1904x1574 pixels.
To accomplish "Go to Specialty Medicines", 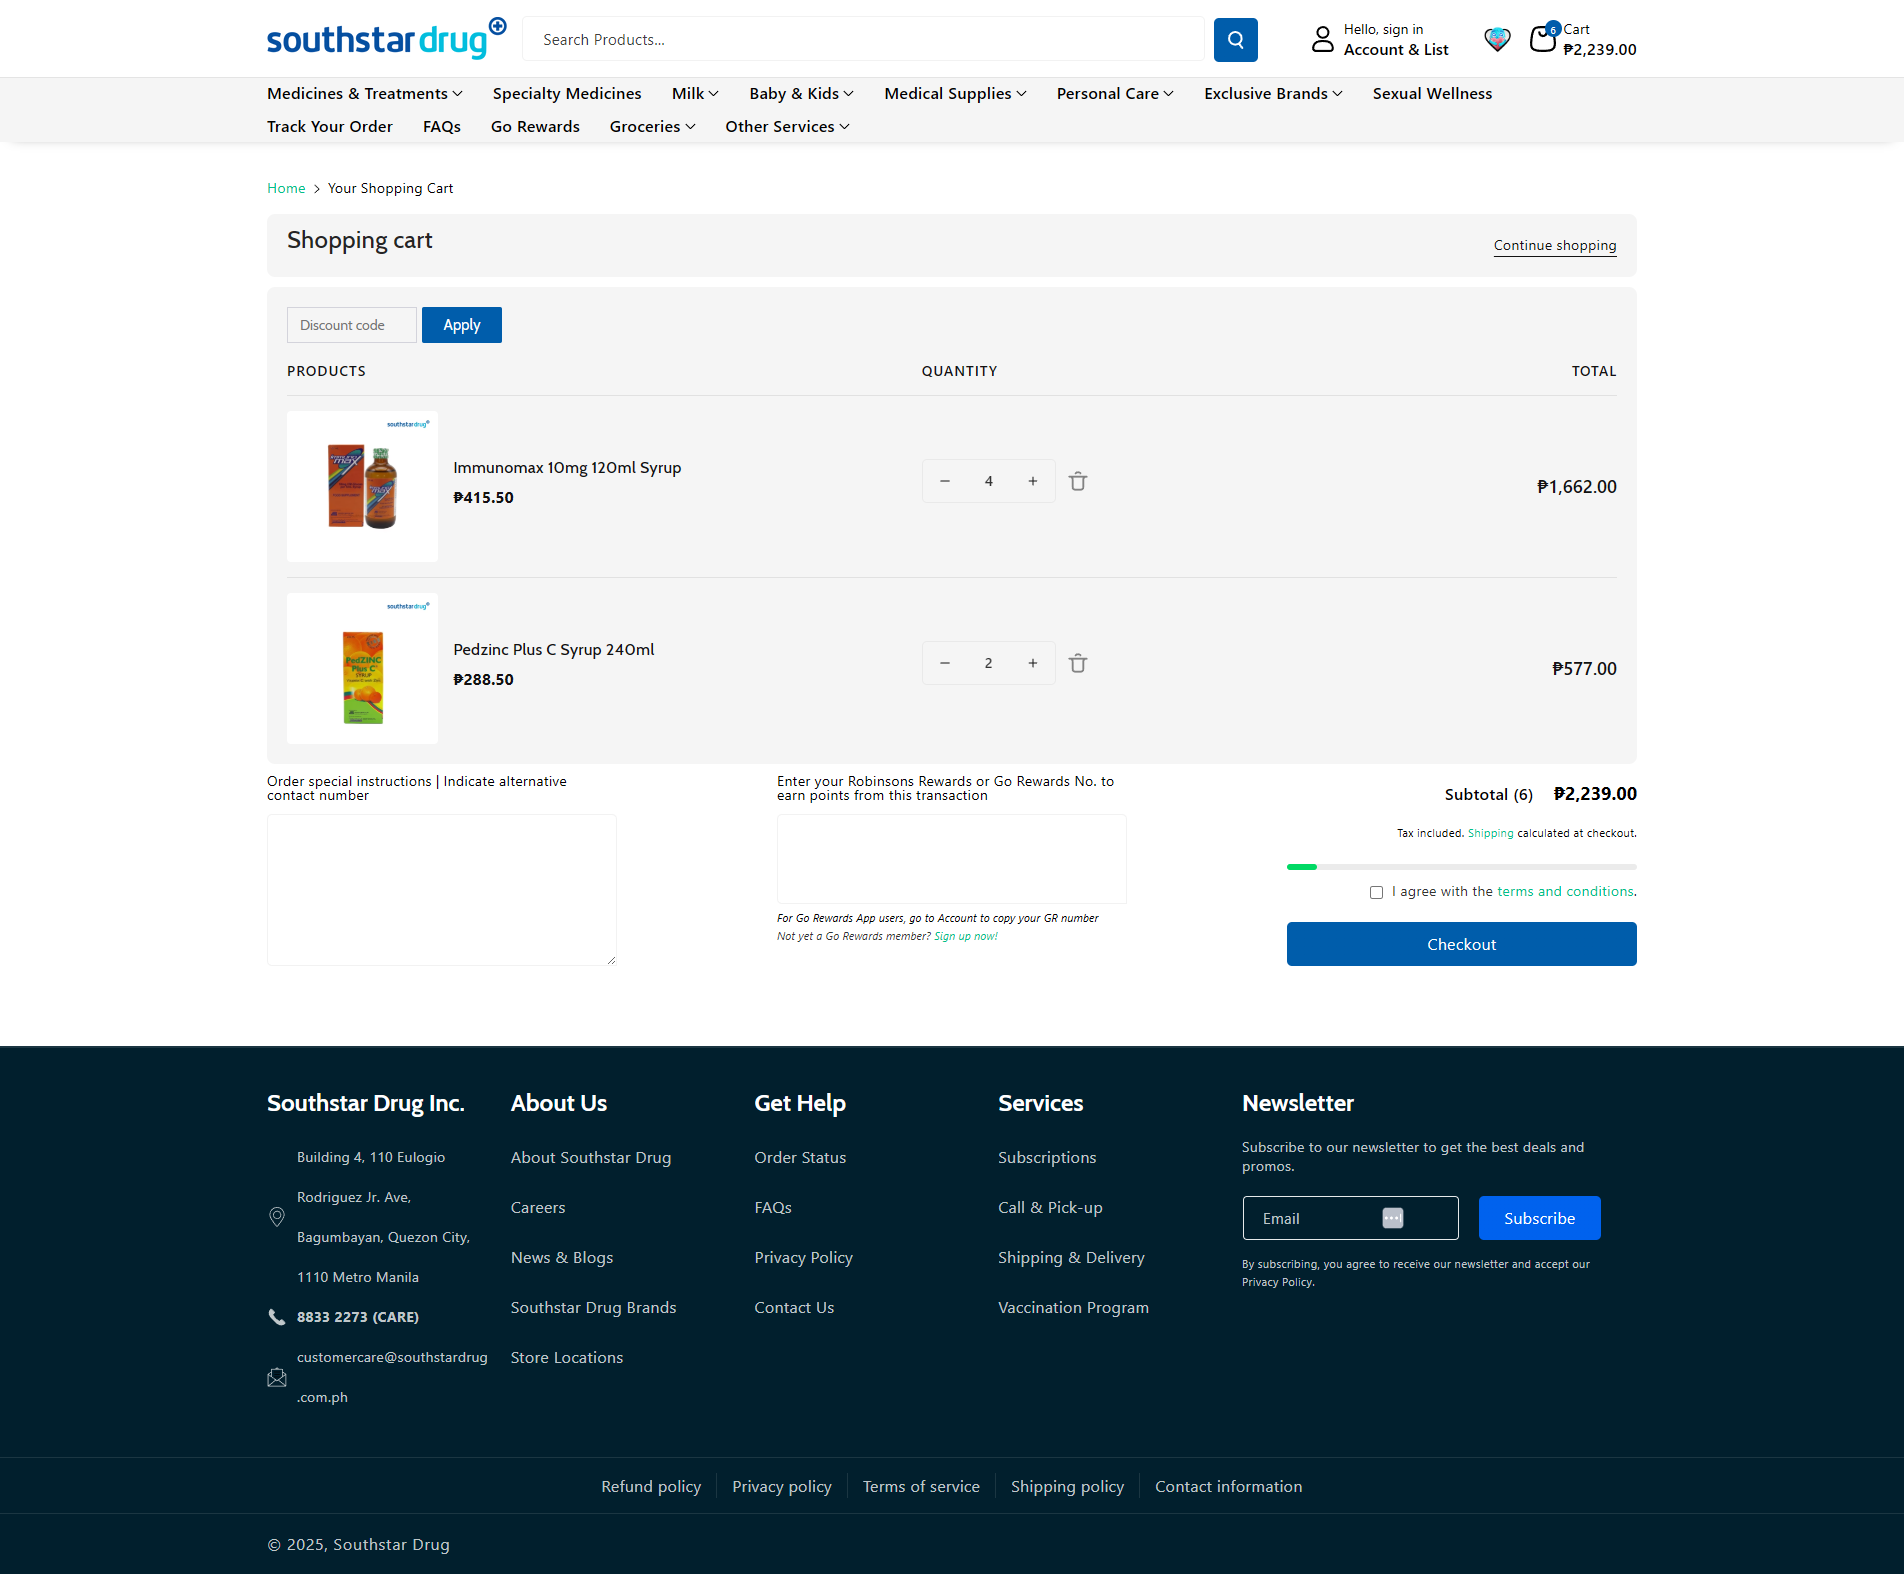I will (x=567, y=93).
